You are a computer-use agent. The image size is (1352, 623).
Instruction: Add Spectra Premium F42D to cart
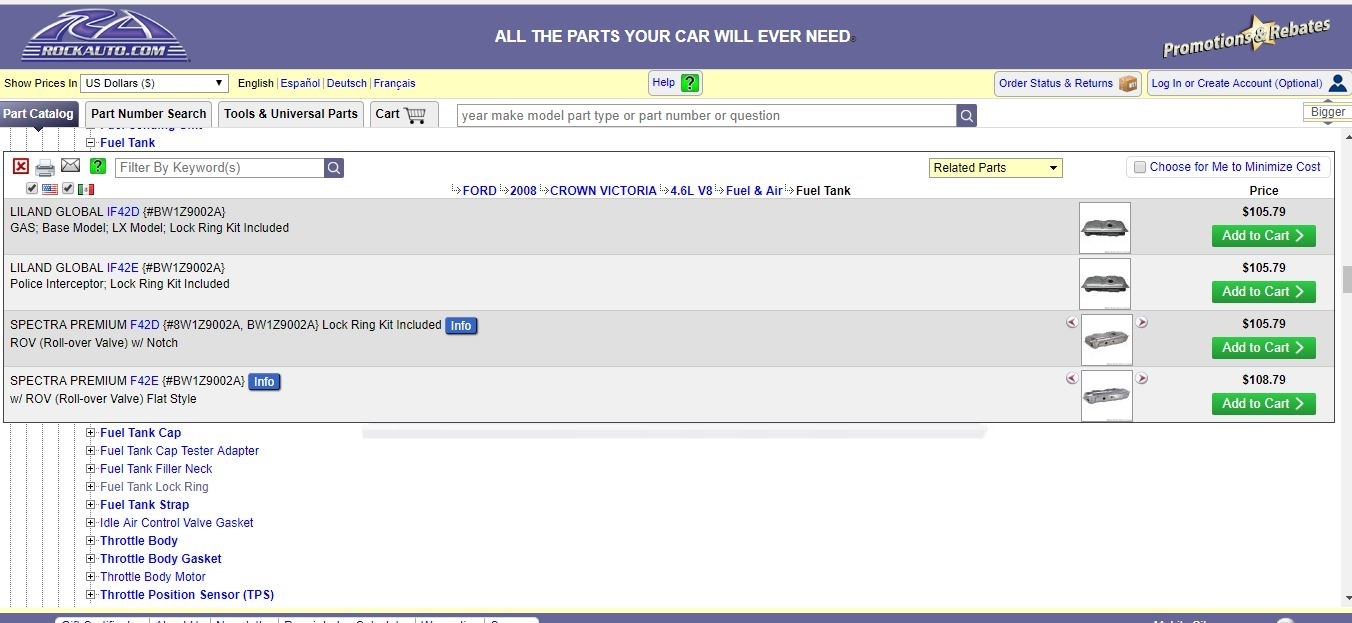[1263, 348]
